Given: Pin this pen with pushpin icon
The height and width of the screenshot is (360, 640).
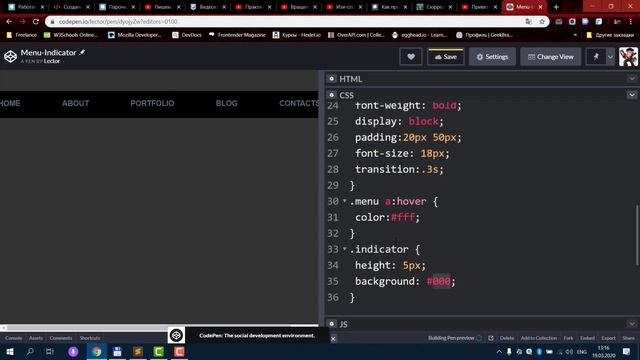Looking at the screenshot, I should pyautogui.click(x=596, y=57).
